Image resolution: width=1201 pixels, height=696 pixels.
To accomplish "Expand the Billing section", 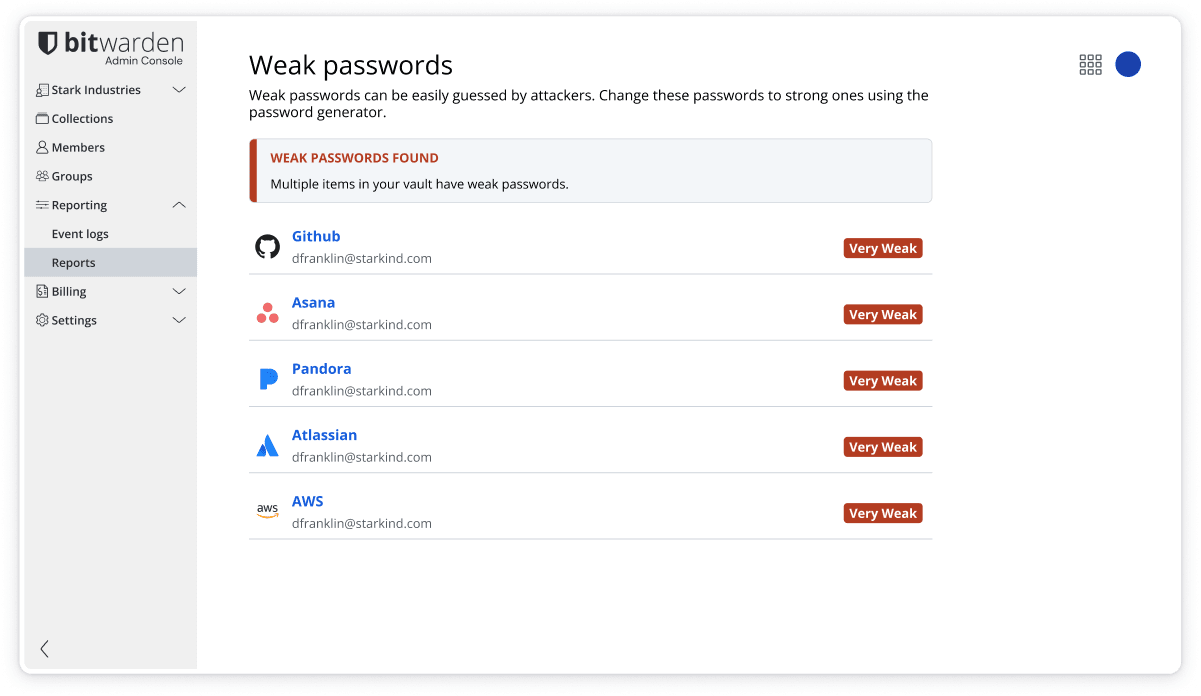I will click(178, 291).
